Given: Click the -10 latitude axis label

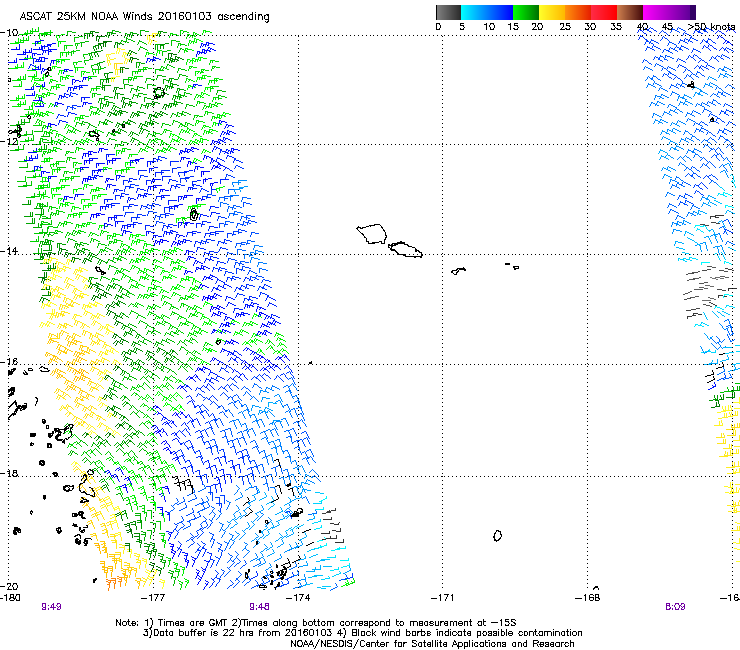Looking at the screenshot, I should 9,33.
